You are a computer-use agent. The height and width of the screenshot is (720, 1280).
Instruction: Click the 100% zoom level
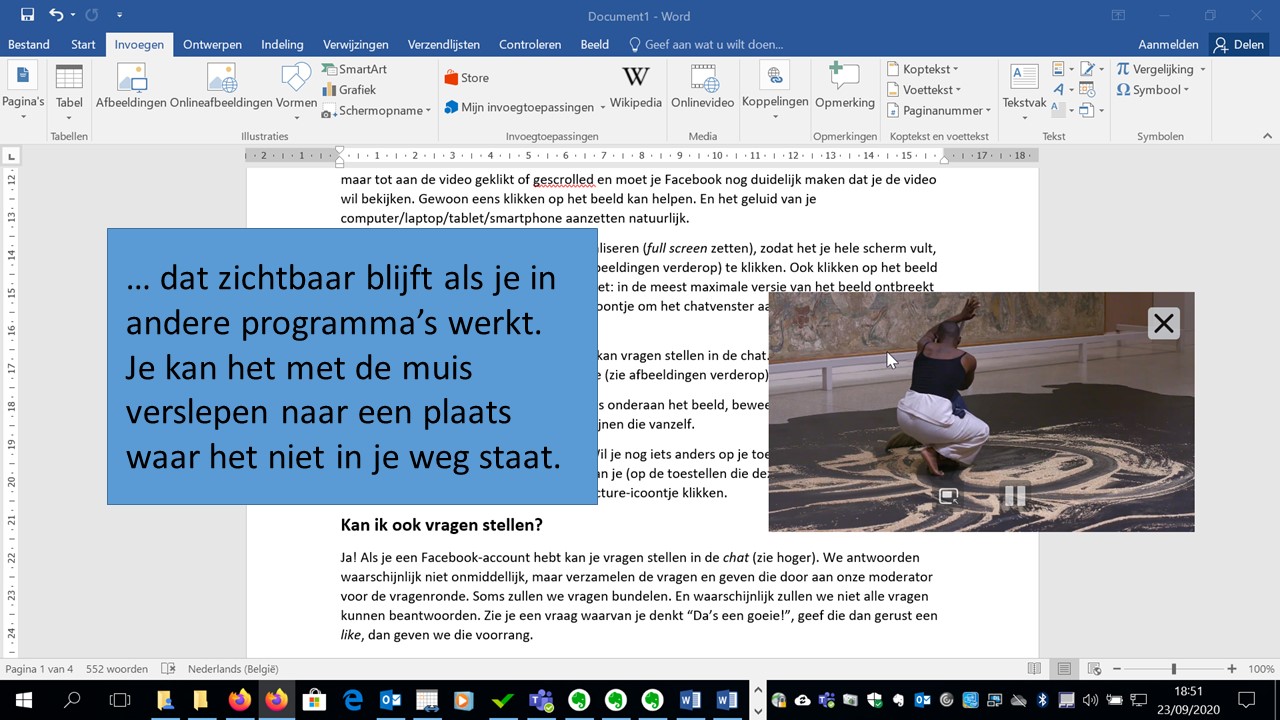pyautogui.click(x=1261, y=669)
